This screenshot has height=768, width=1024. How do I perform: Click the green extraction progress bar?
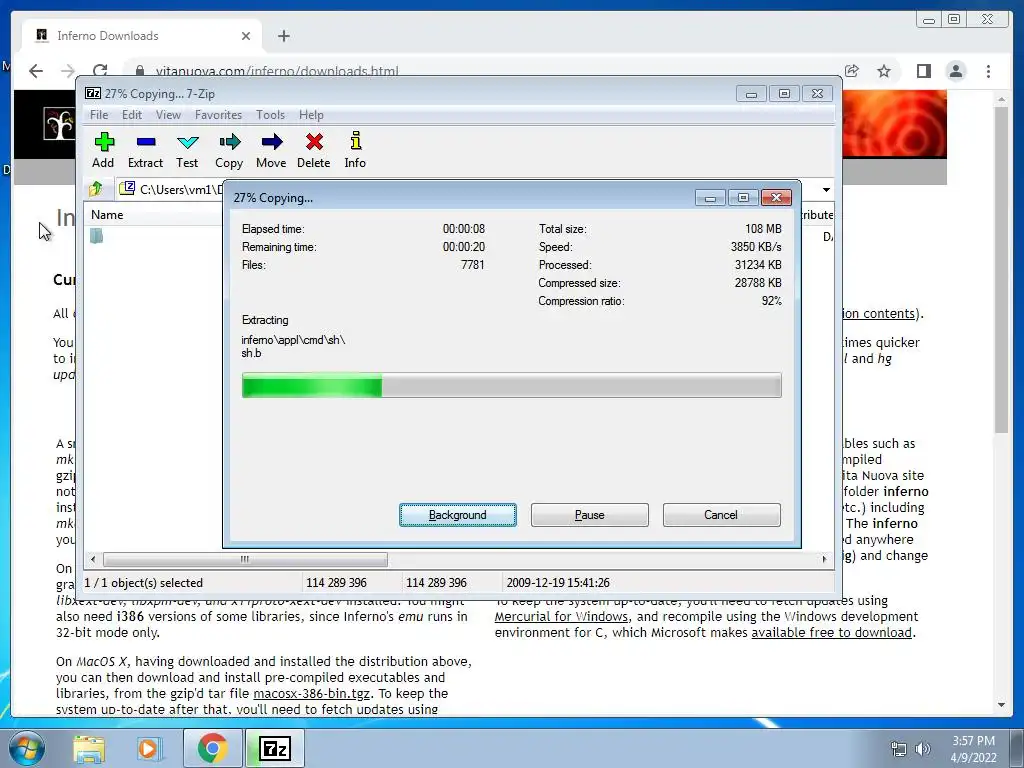tap(312, 385)
